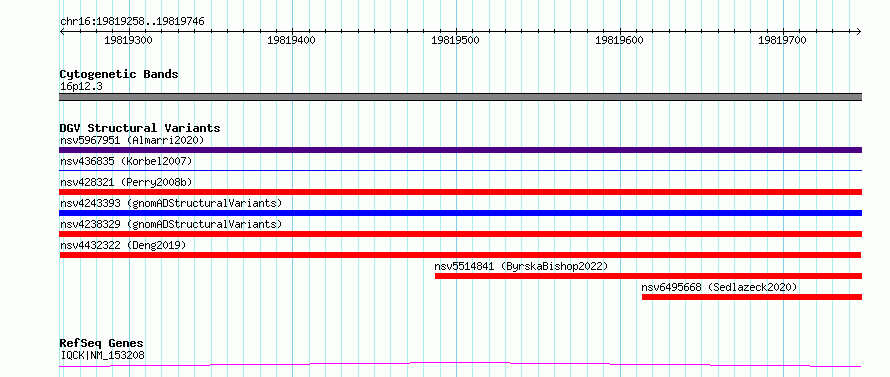Click the purple nsv5967951 variant bar
Screen dimensions: 890x377
click(x=460, y=150)
